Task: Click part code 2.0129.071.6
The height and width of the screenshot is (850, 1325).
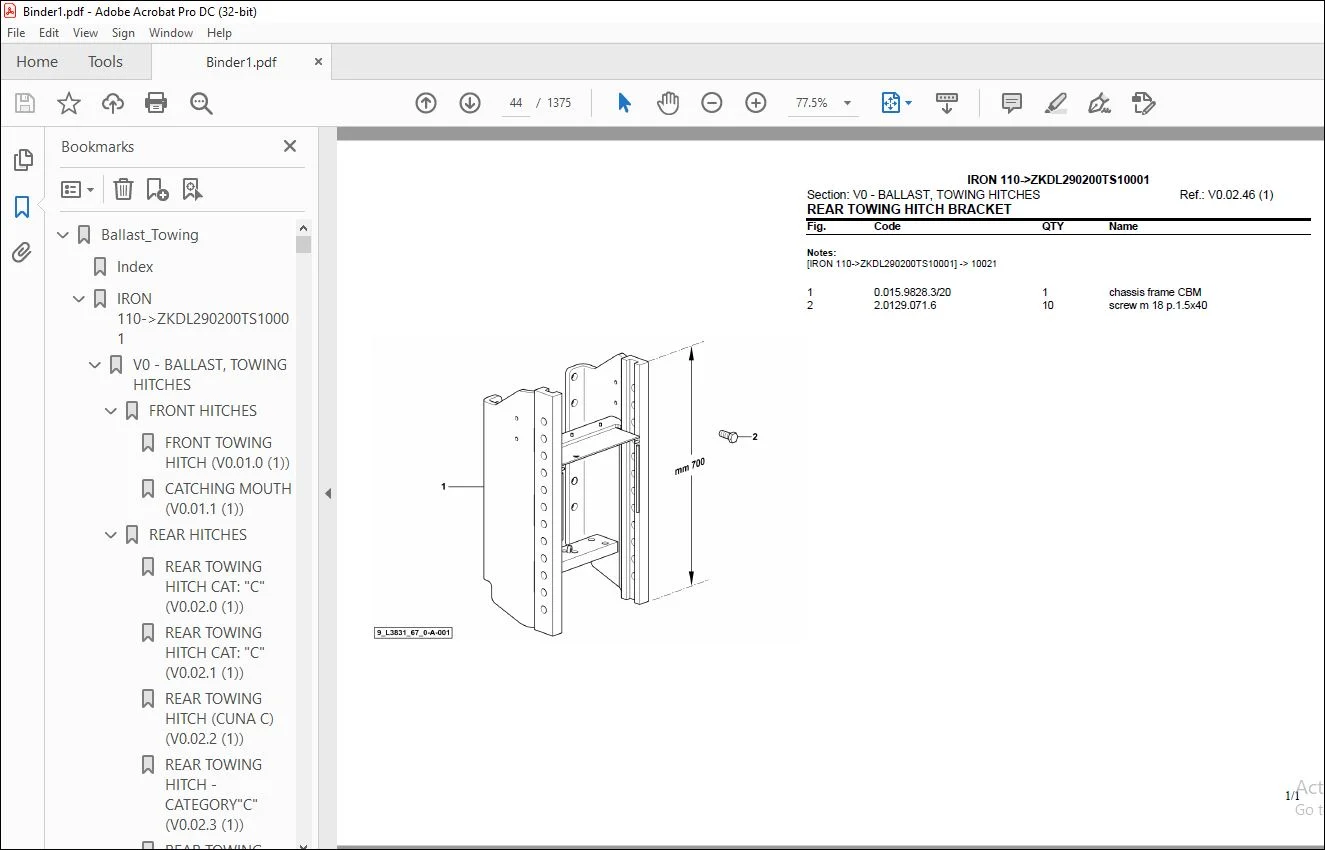Action: [x=905, y=306]
